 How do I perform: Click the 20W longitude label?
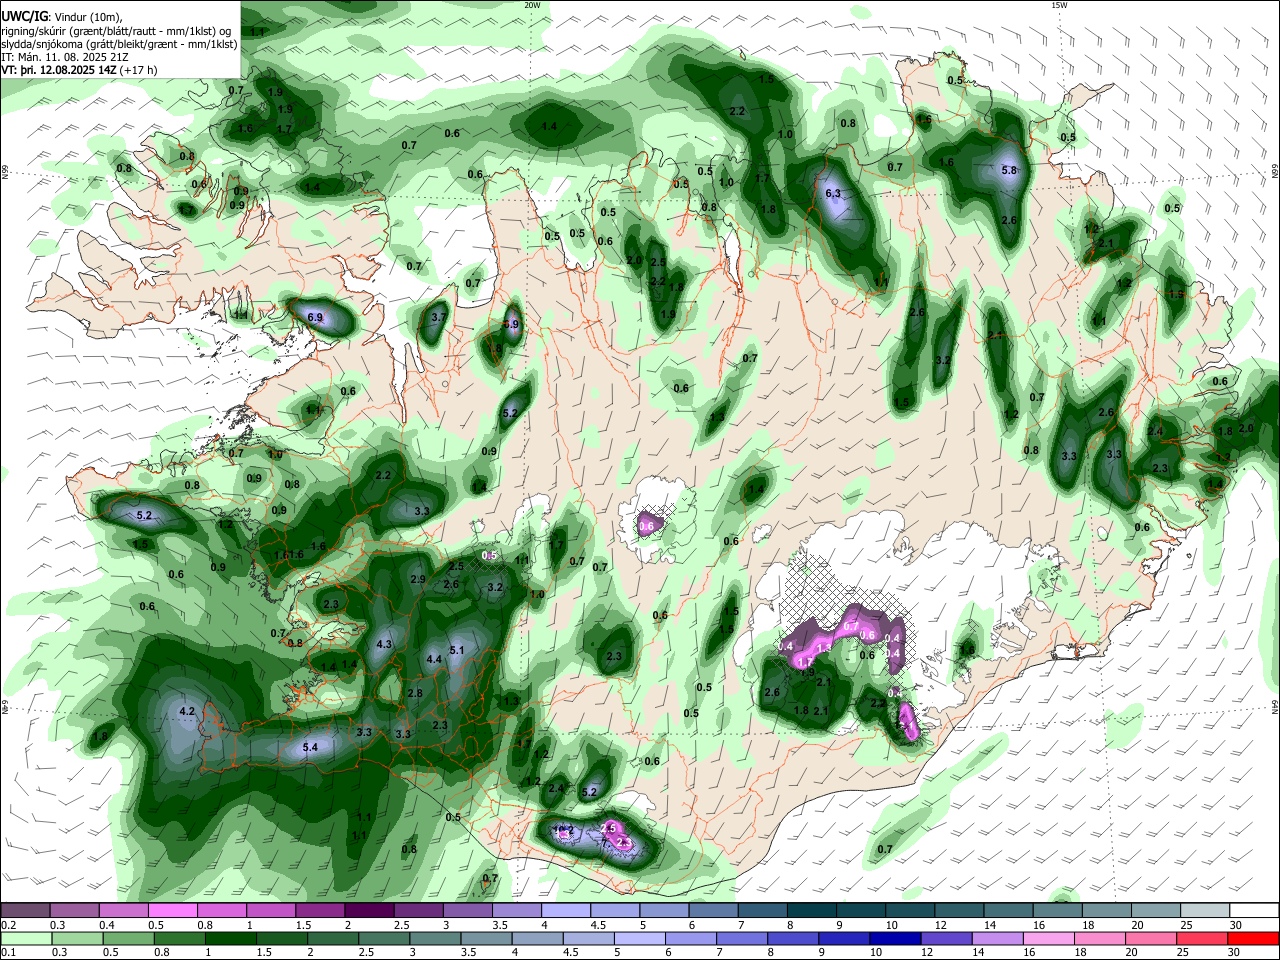tap(533, 5)
